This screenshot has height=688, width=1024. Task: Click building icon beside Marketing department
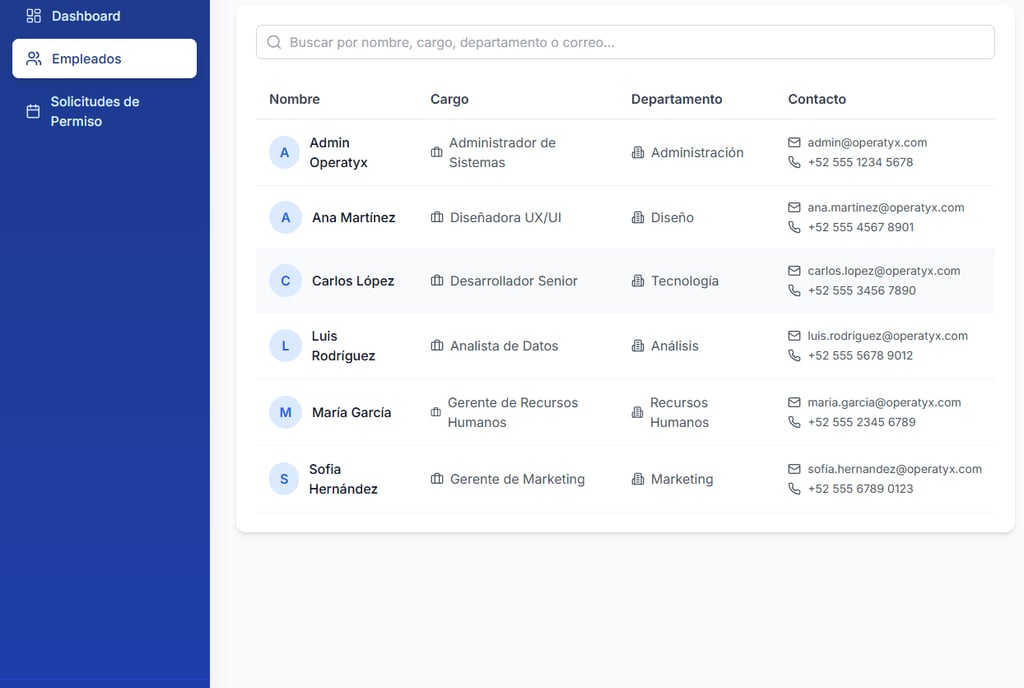click(x=638, y=479)
